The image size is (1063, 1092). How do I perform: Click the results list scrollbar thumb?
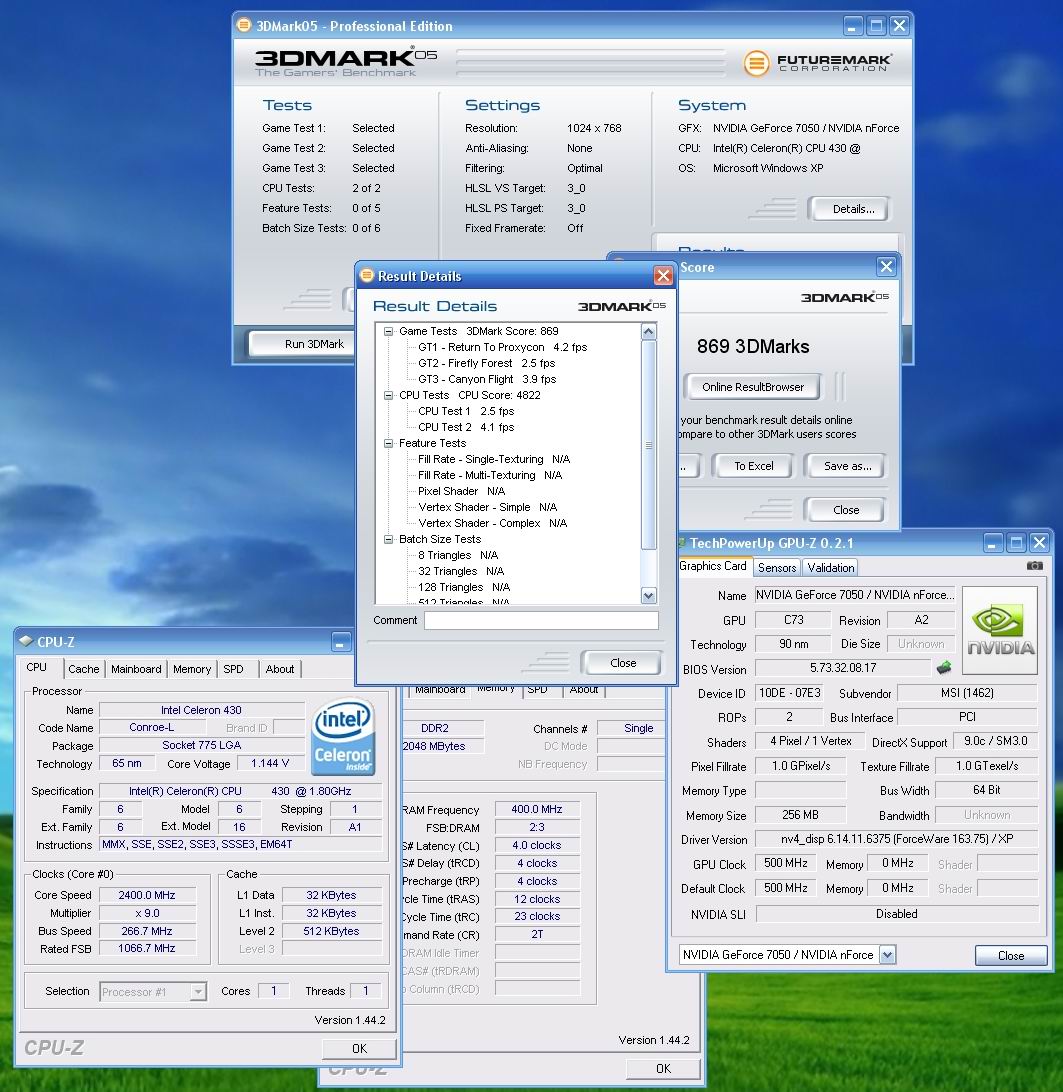click(649, 446)
